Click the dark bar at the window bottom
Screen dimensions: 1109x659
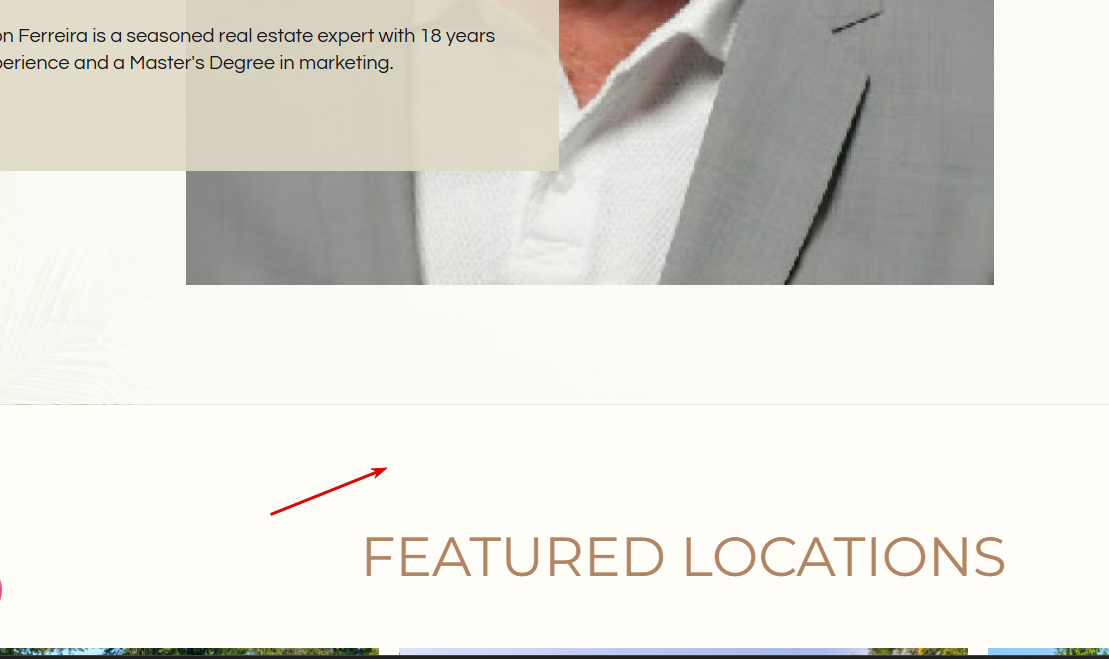click(554, 657)
